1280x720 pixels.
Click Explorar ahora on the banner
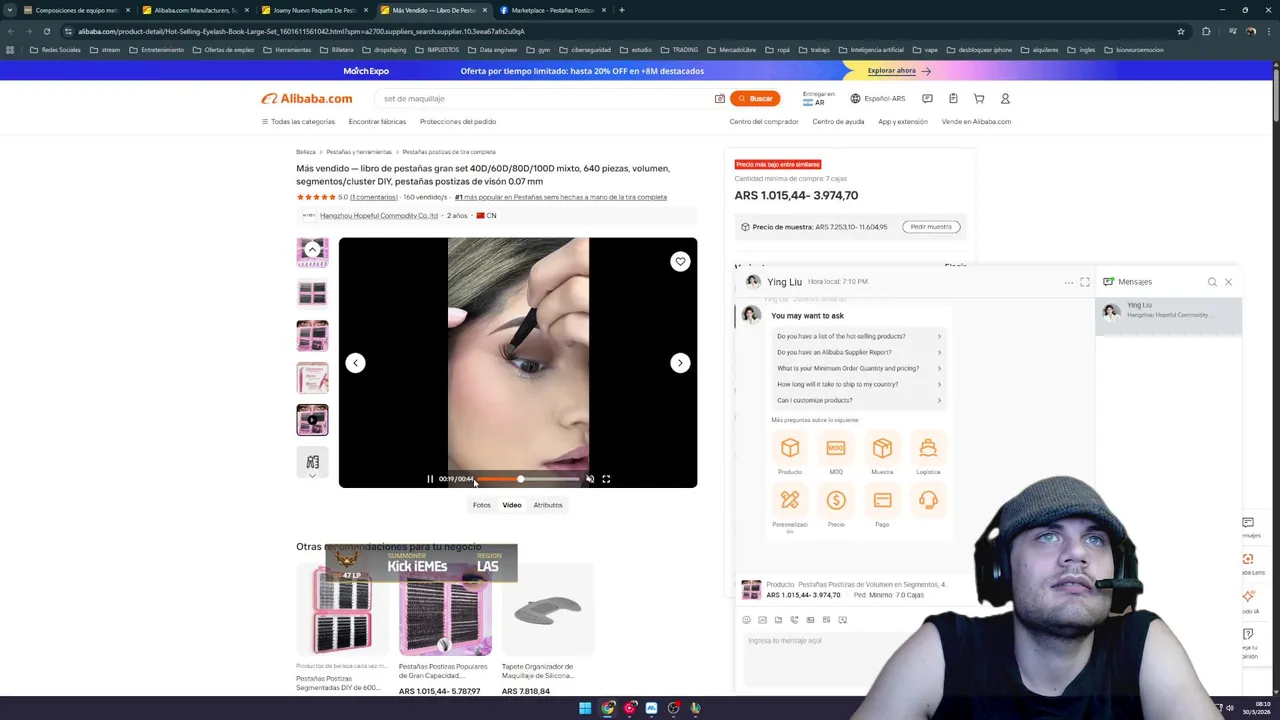pos(899,71)
